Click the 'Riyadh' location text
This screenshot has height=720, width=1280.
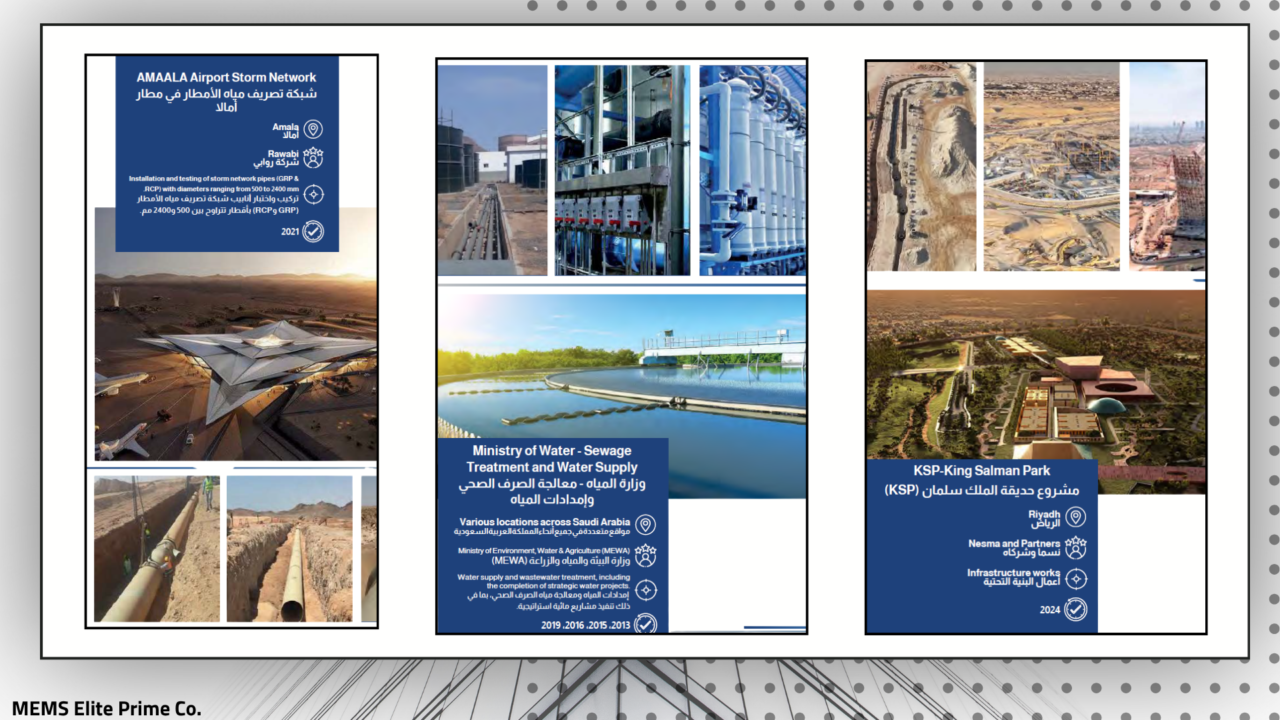coord(1043,513)
